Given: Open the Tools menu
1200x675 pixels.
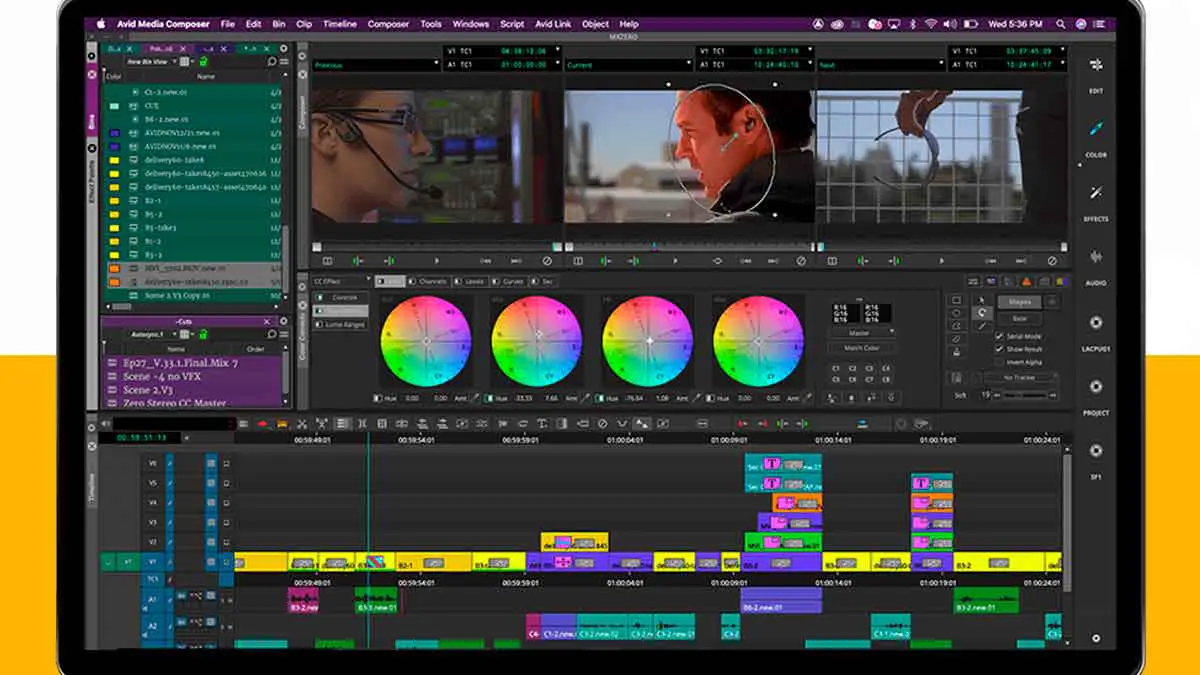Looking at the screenshot, I should click(x=431, y=24).
